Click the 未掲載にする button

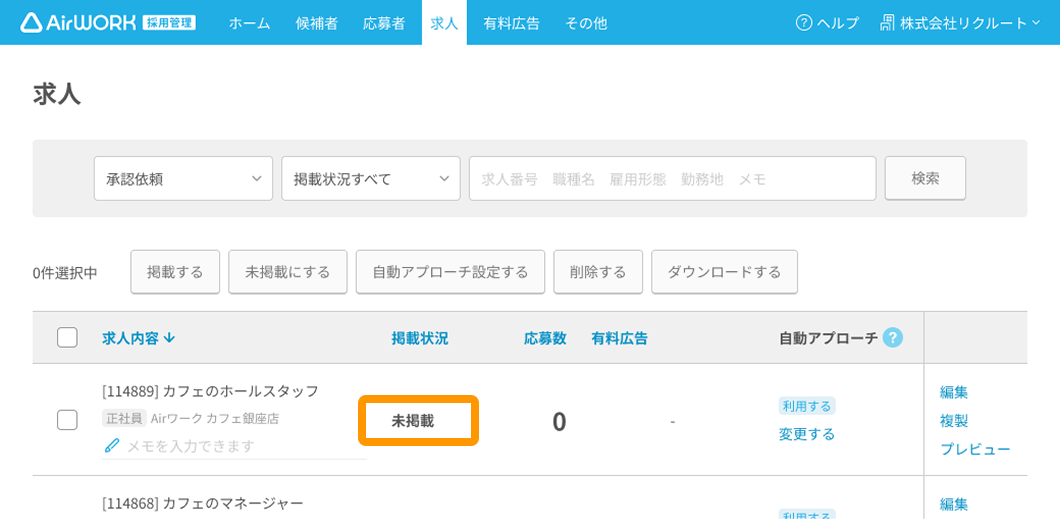coord(288,272)
